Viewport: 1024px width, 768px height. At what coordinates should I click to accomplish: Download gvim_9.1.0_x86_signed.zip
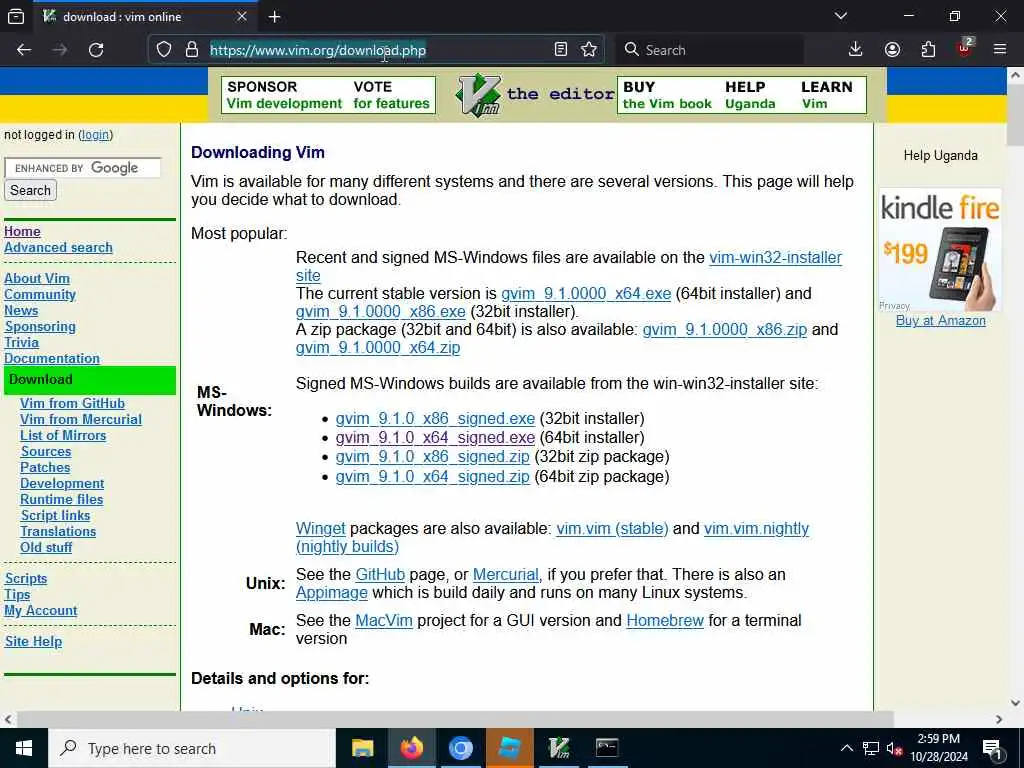pos(432,457)
